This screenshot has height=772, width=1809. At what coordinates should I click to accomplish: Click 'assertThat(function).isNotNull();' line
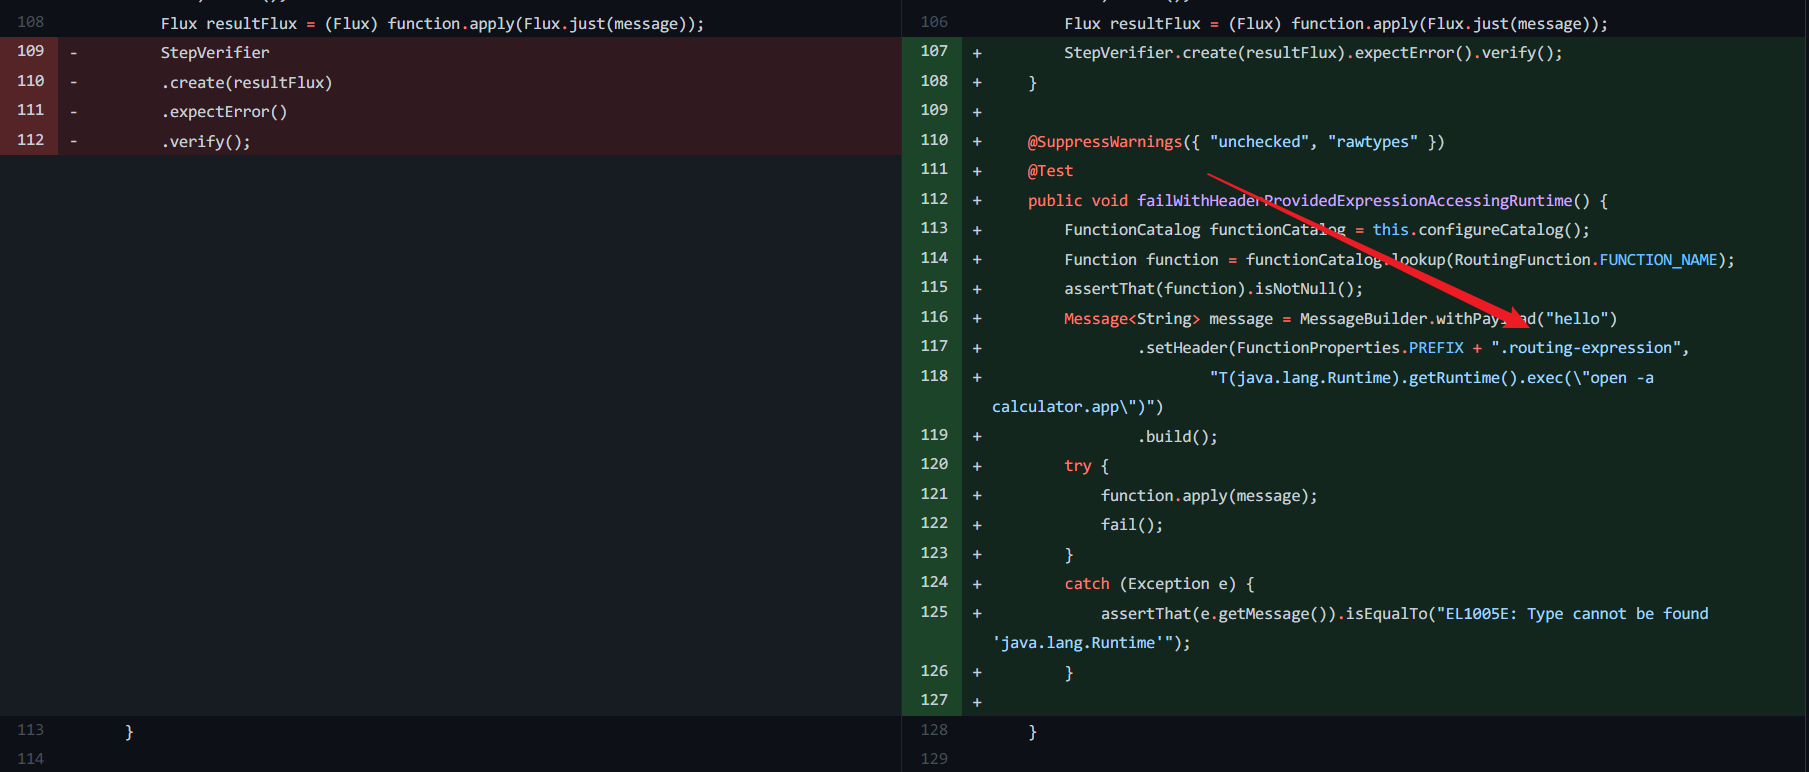[x=1214, y=289]
